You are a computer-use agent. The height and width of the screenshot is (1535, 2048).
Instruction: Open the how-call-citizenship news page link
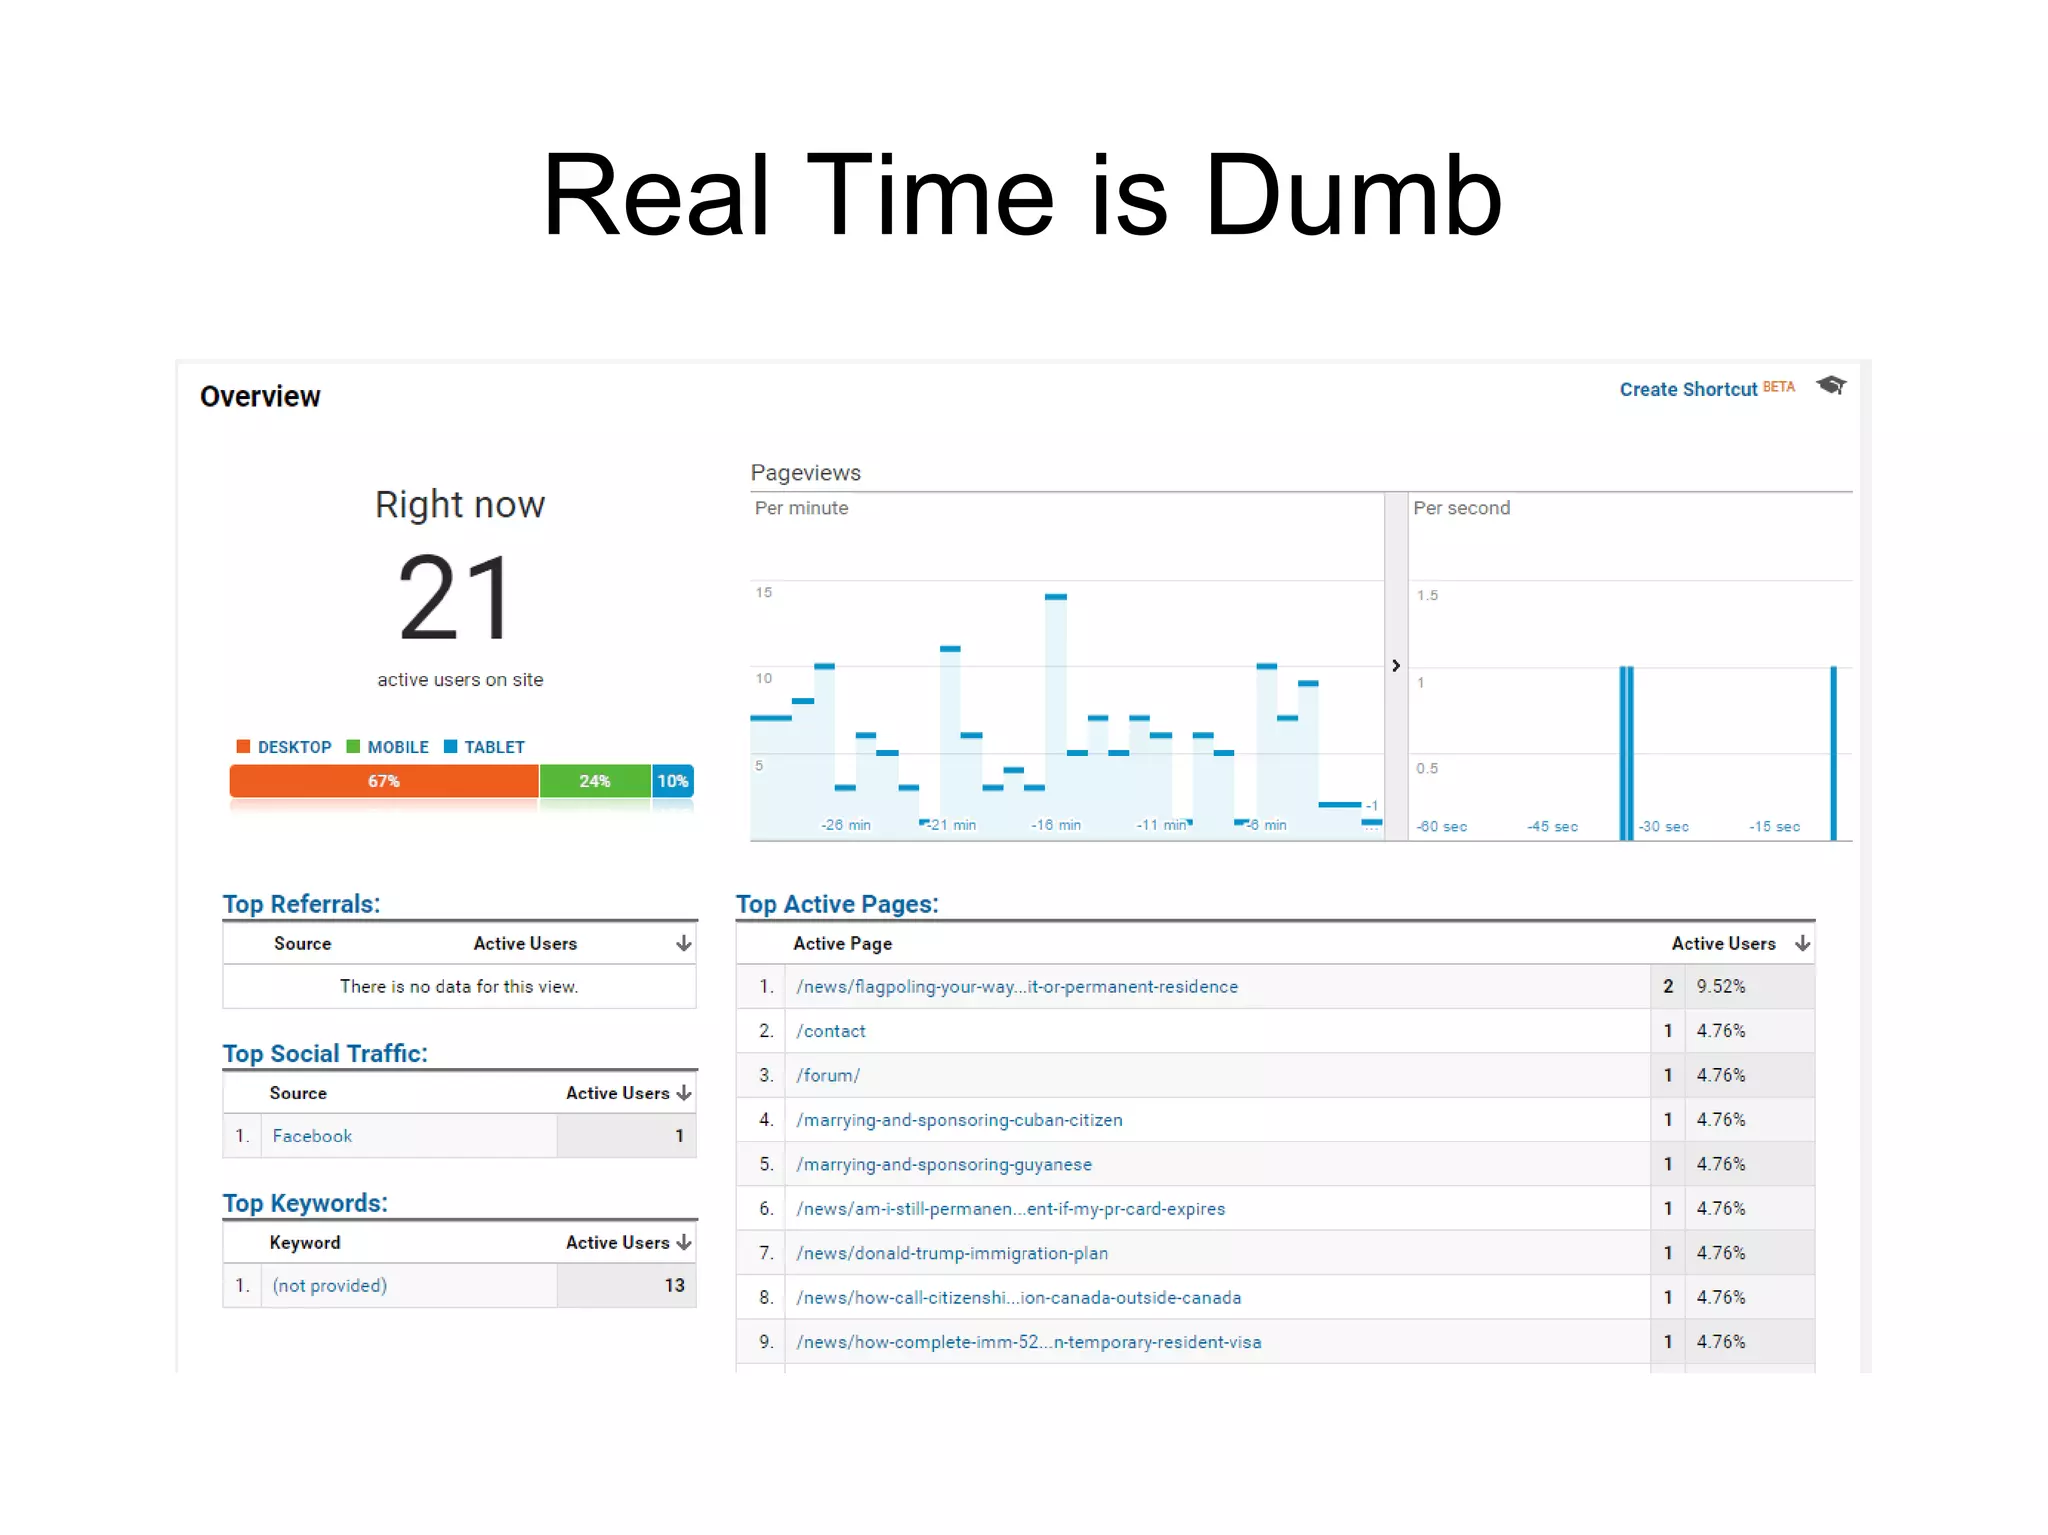(1019, 1298)
